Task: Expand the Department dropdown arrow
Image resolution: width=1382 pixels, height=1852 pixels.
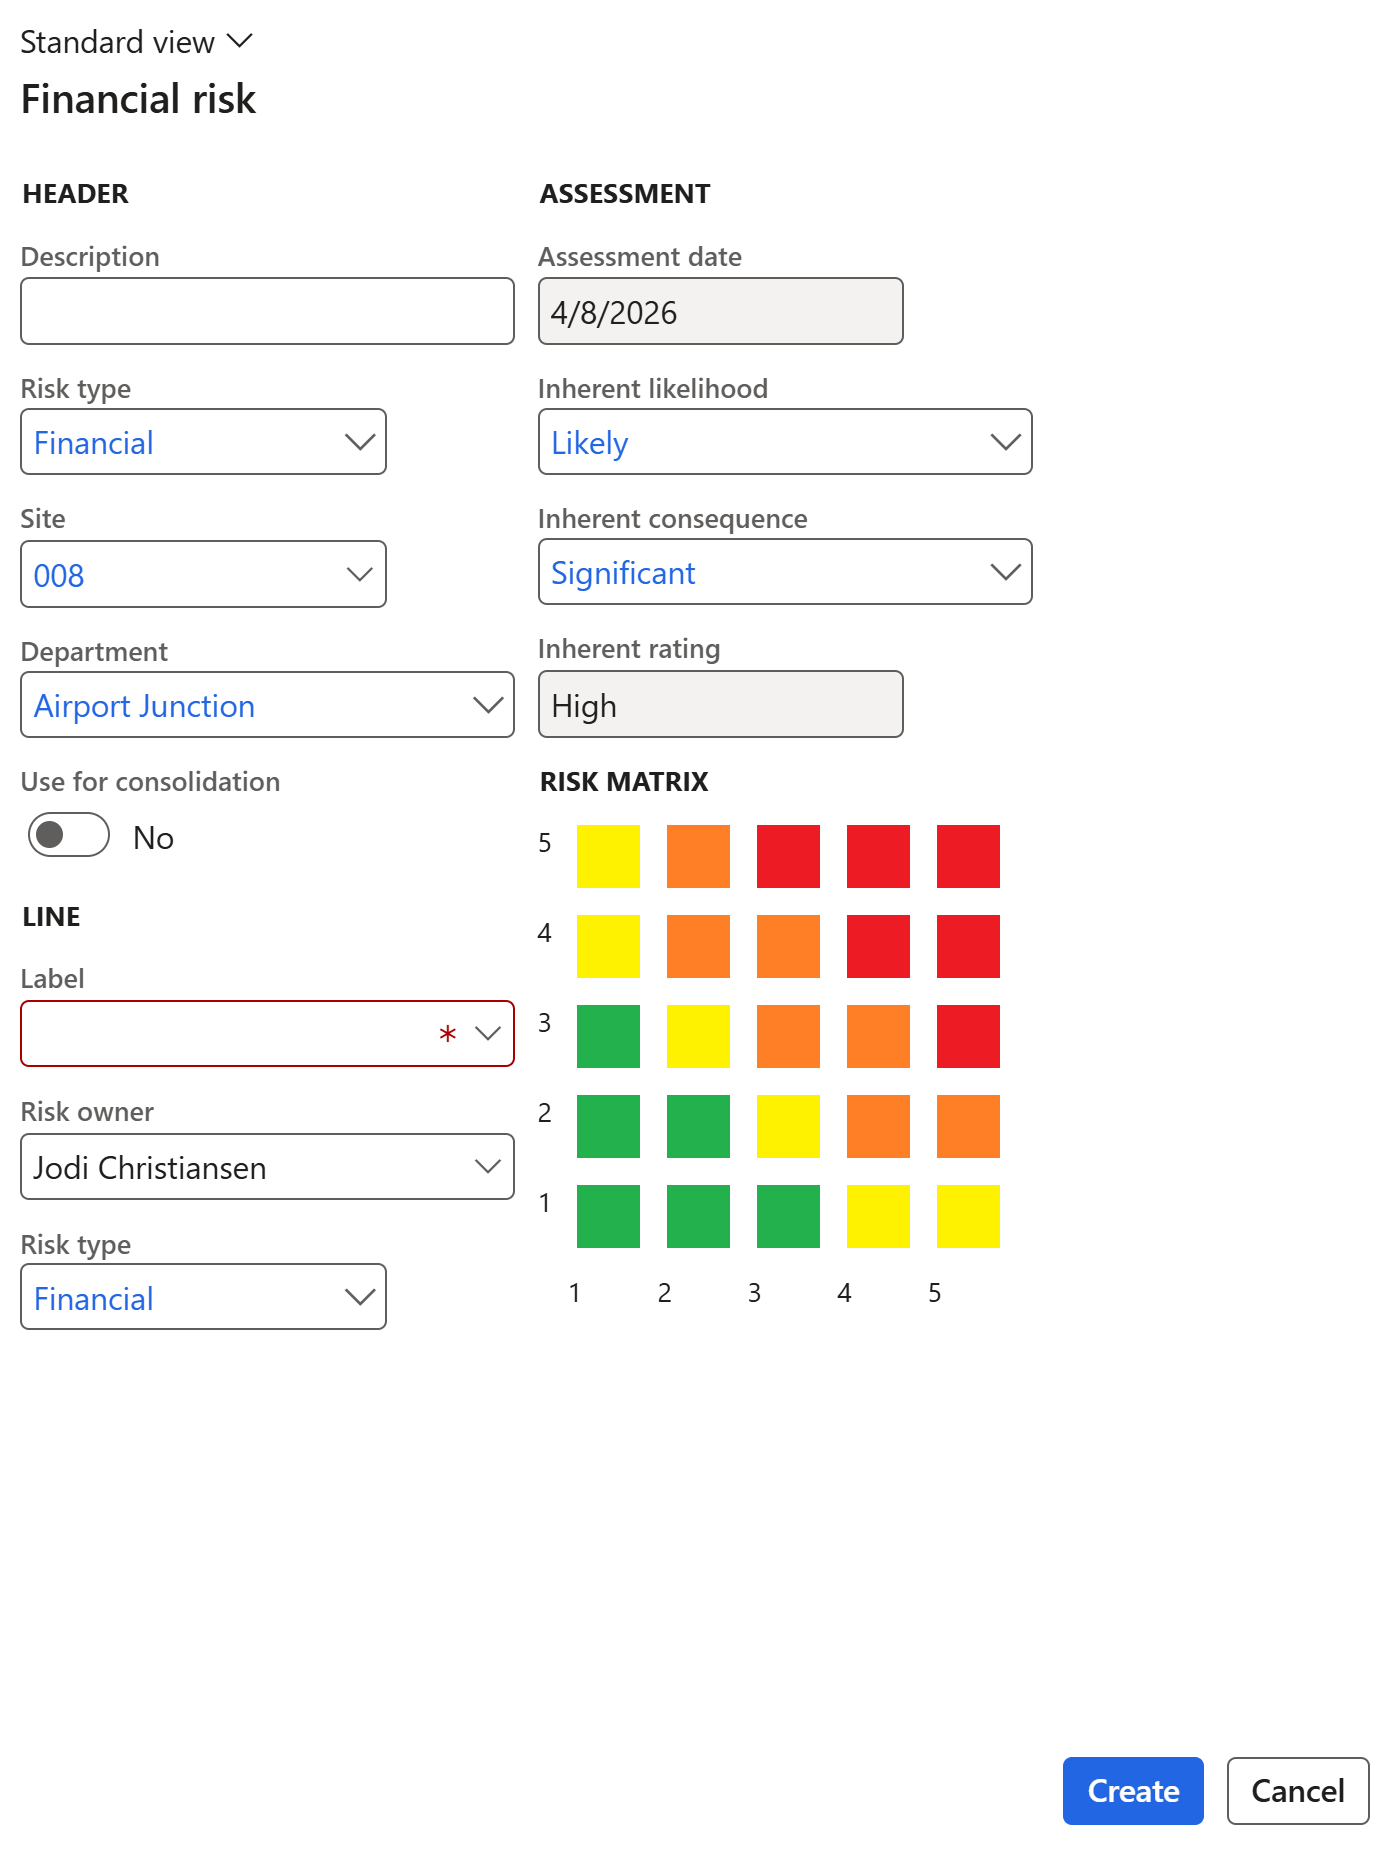Action: coord(487,705)
